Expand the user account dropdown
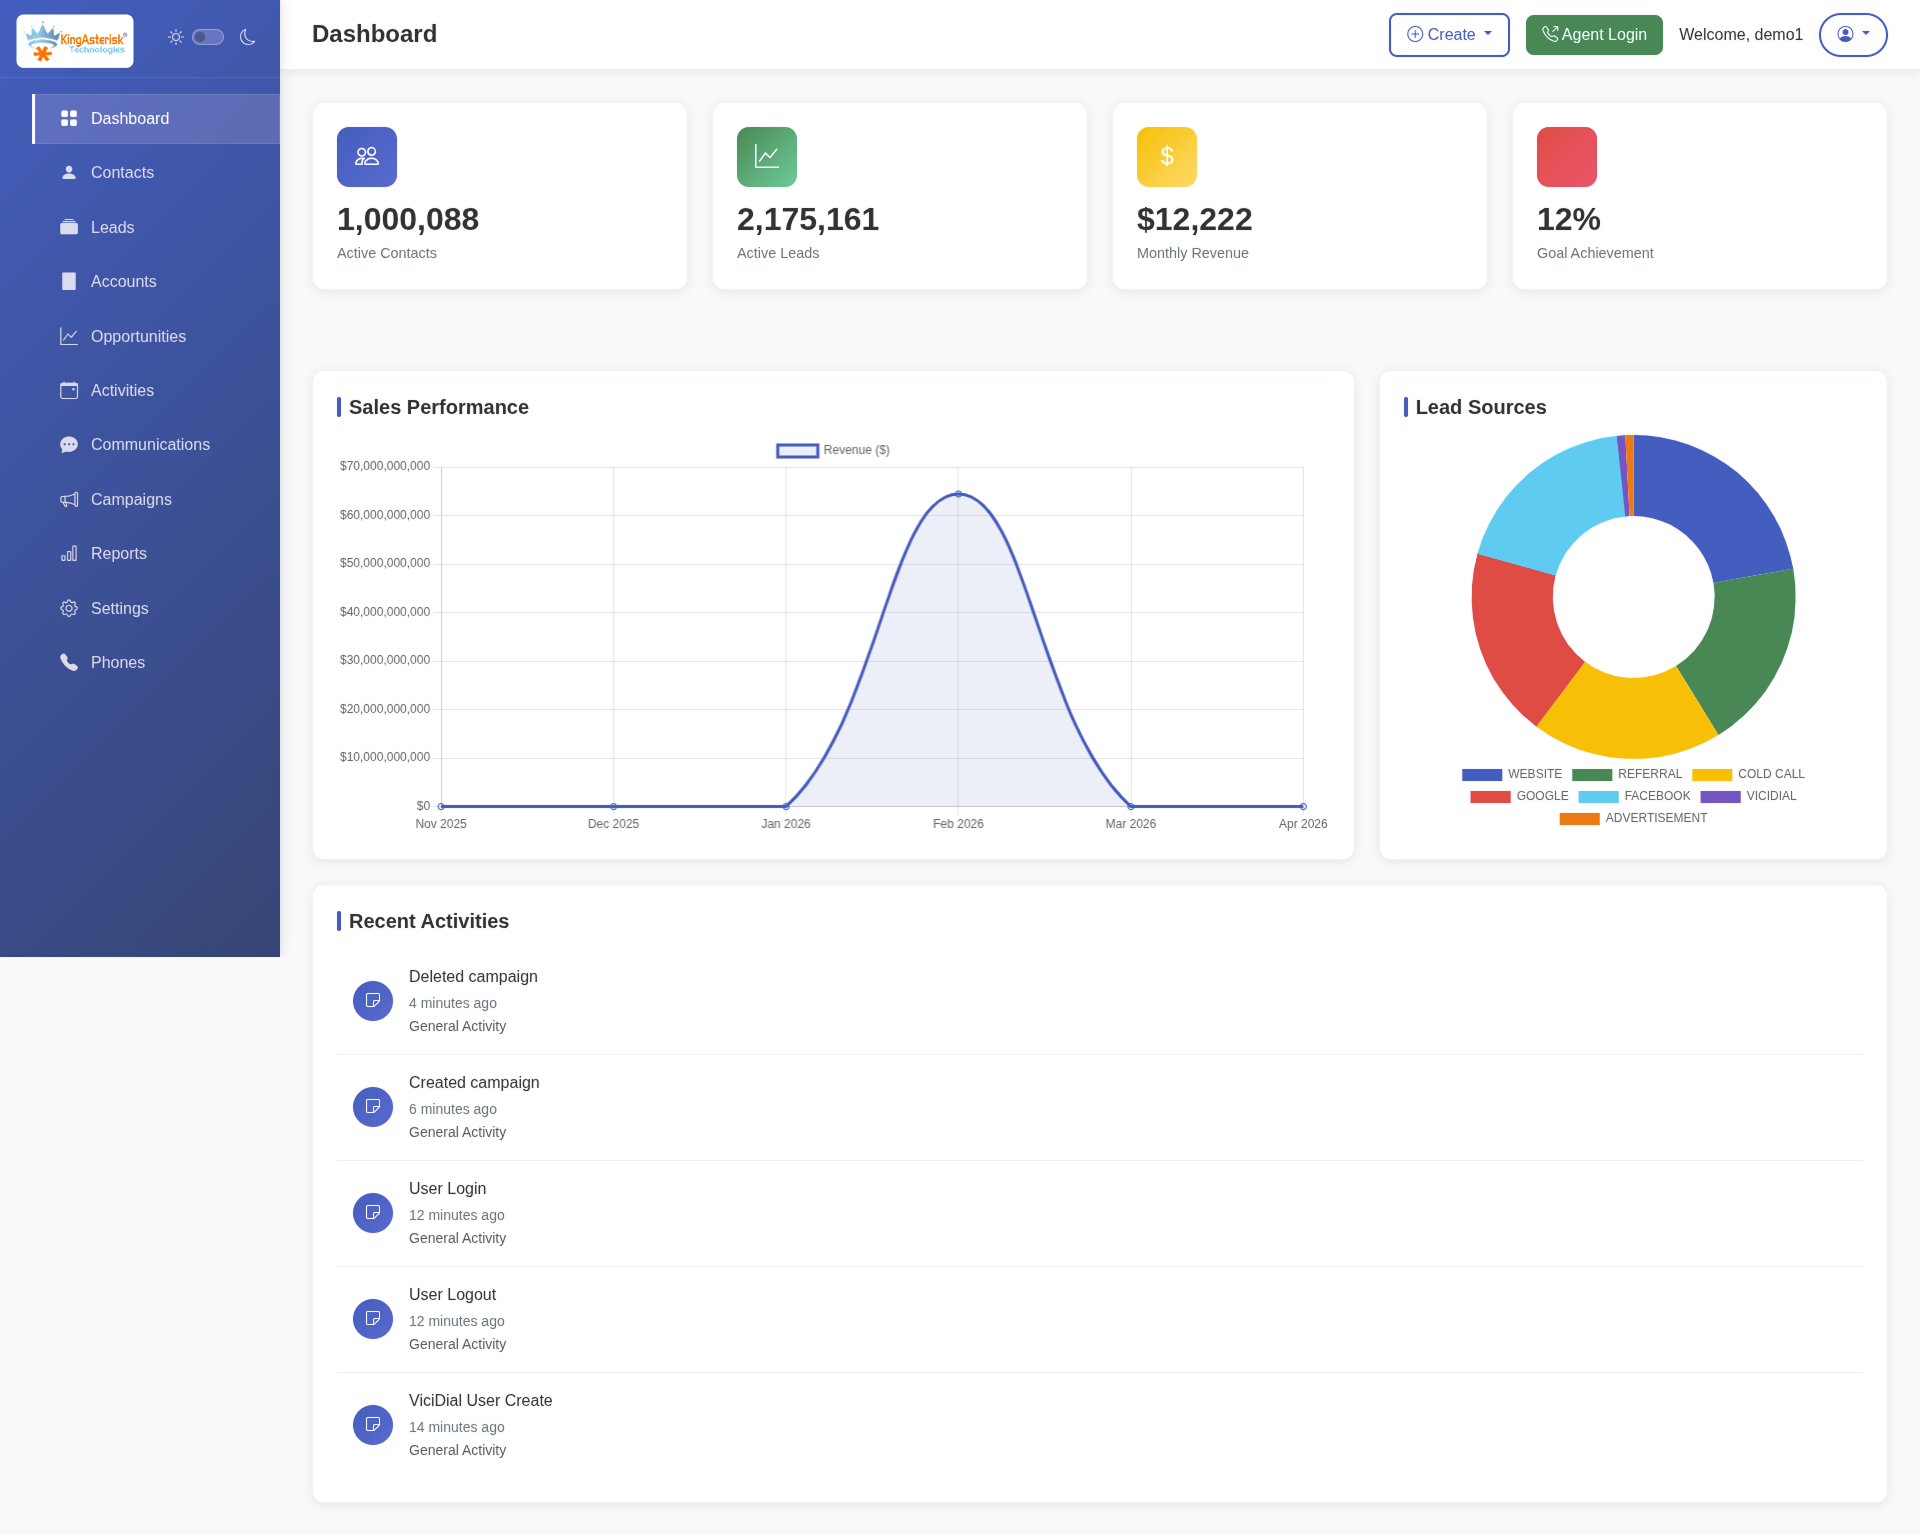Screen dimensions: 1920x1535 pos(1852,34)
